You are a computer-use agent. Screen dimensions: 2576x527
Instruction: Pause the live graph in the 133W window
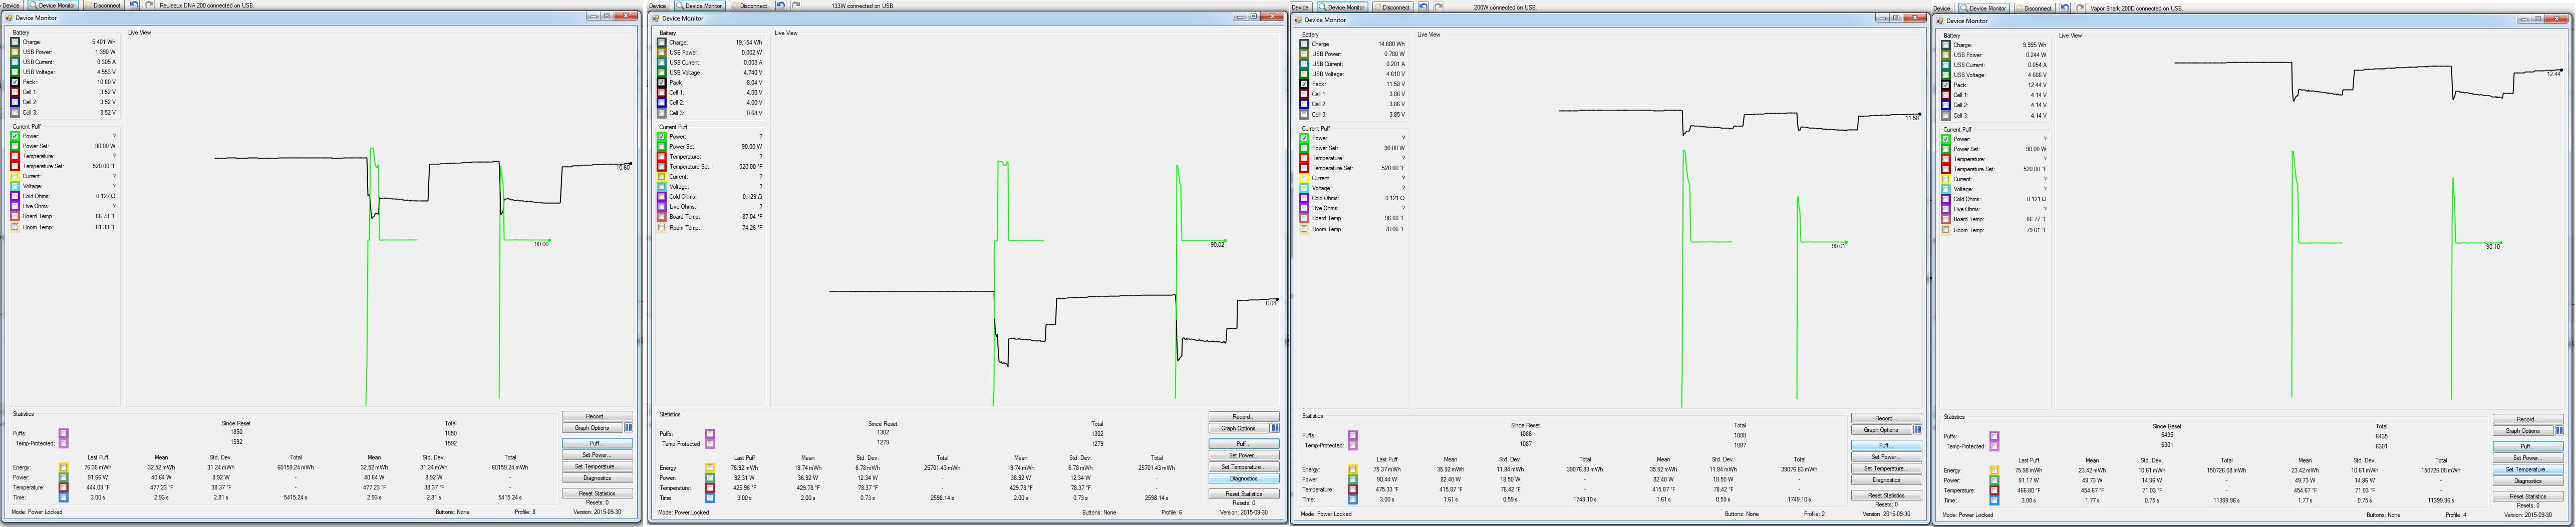pos(1275,428)
